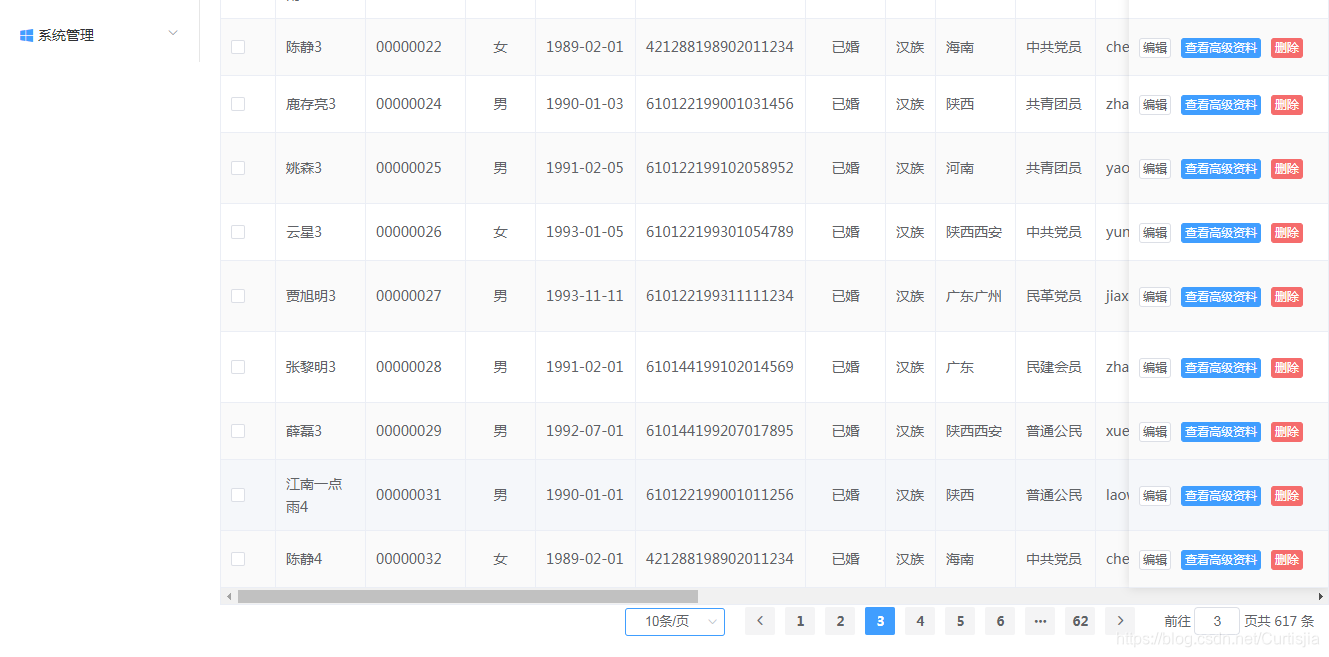
Task: Click ID number 610144199207017895
Action: point(720,431)
